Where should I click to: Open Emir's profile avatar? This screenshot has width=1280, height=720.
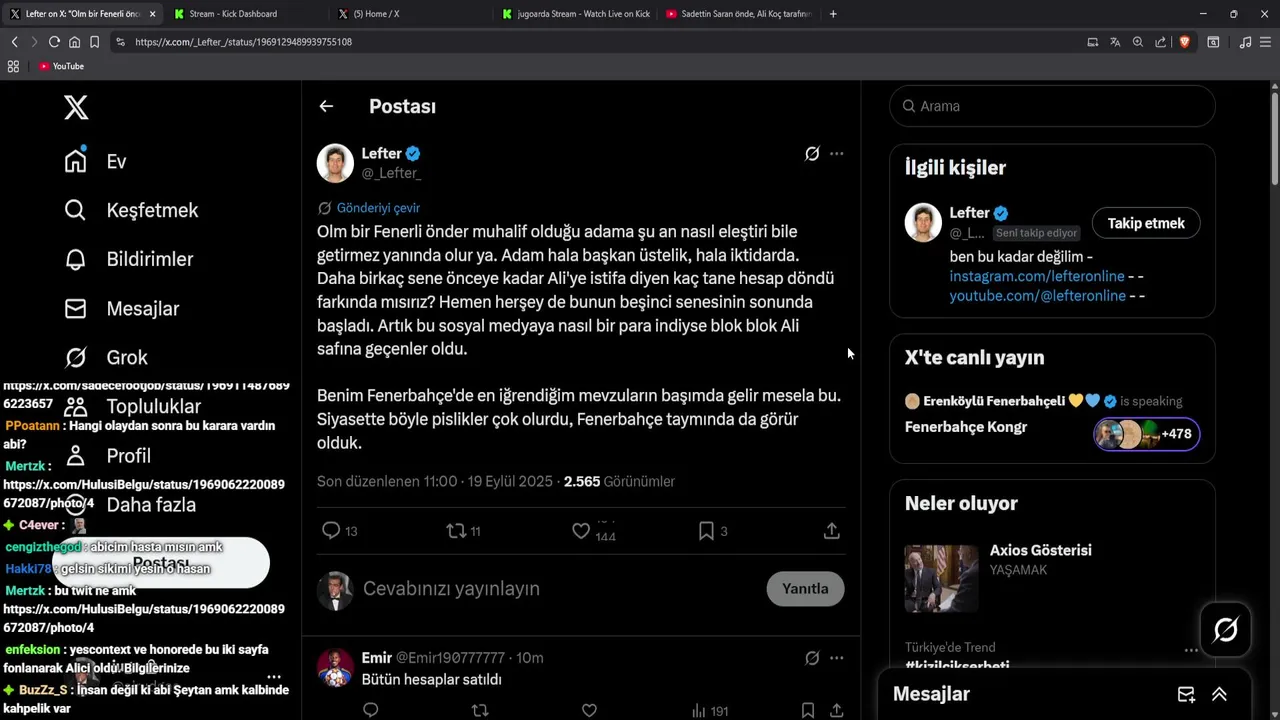coord(335,668)
